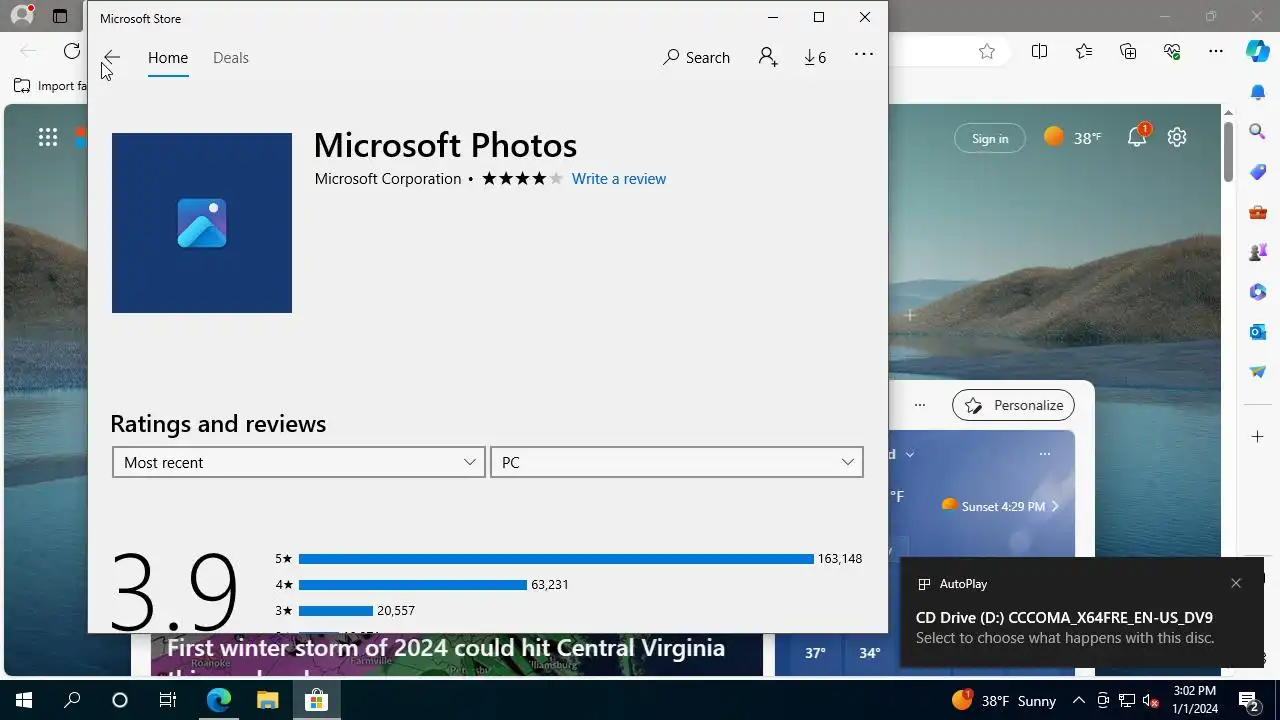Image resolution: width=1280 pixels, height=720 pixels.
Task: Click the 4-star rating bar
Action: [413, 585]
